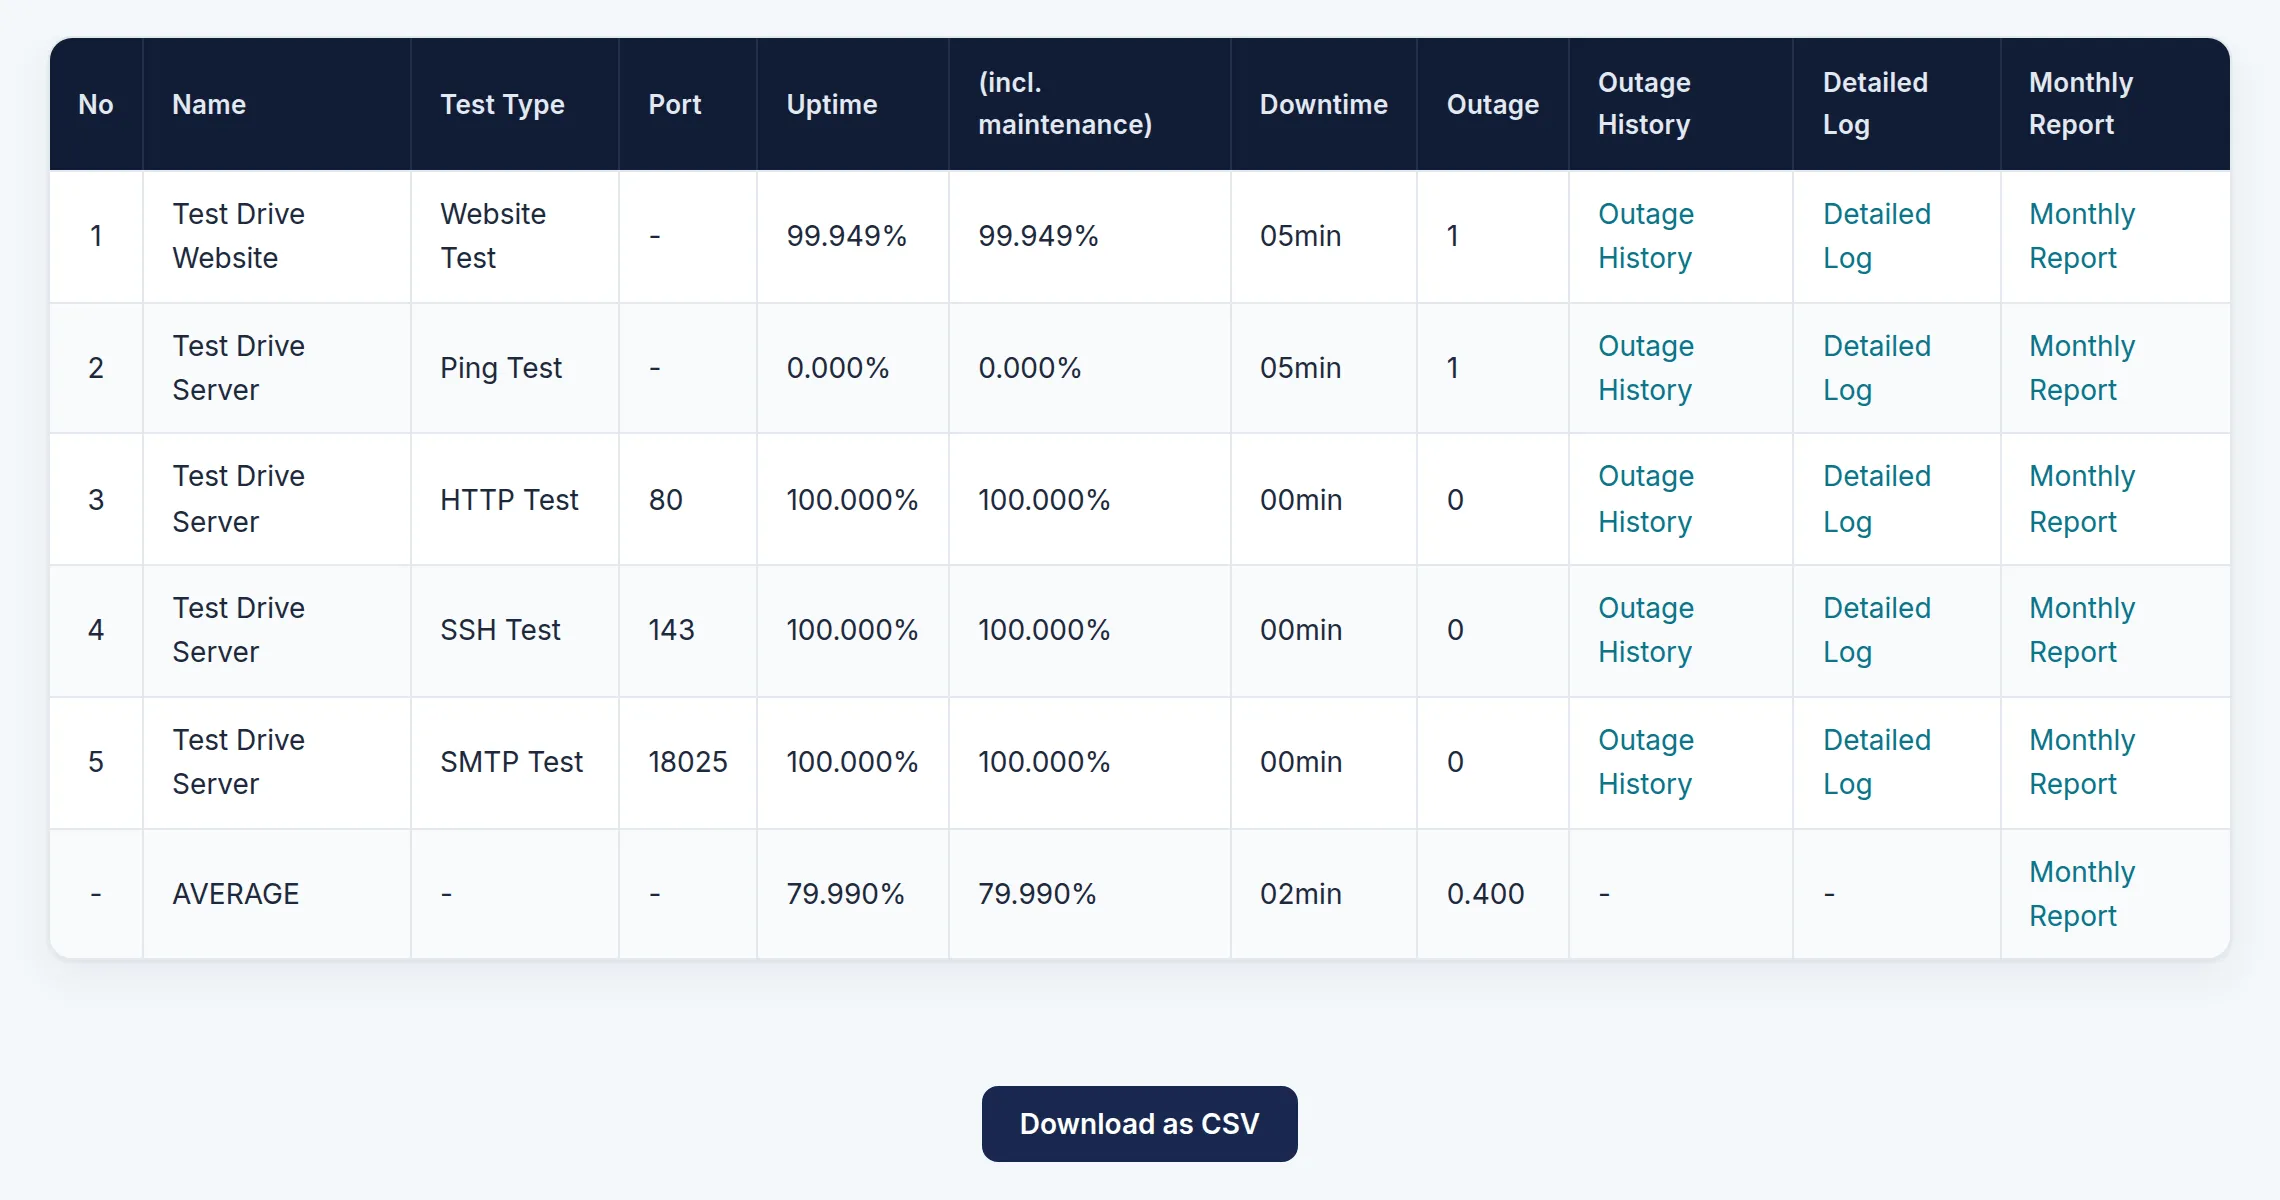
Task: Click the No column header
Action: pos(96,104)
